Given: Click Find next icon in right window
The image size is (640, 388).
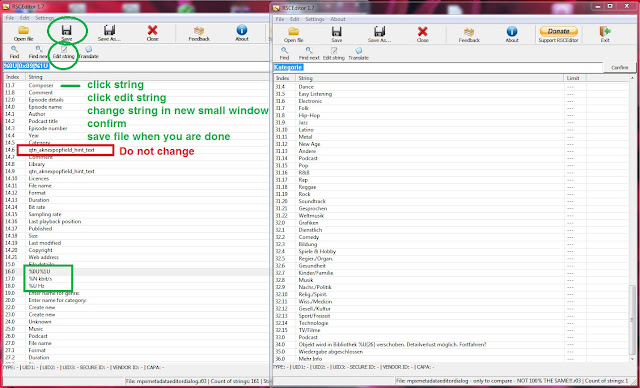Looking at the screenshot, I should (x=309, y=53).
